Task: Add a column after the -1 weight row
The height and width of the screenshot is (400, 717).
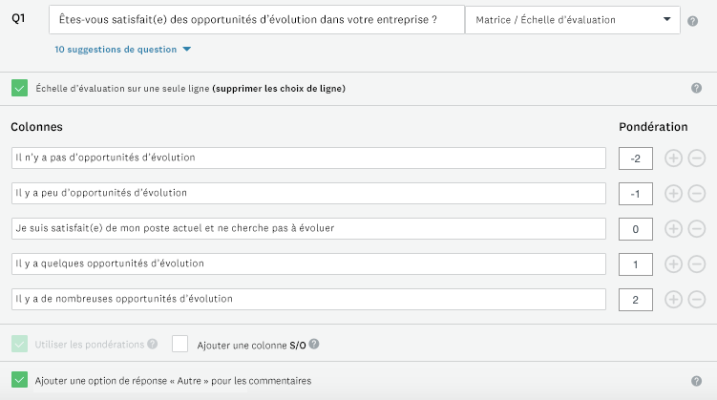Action: [673, 193]
